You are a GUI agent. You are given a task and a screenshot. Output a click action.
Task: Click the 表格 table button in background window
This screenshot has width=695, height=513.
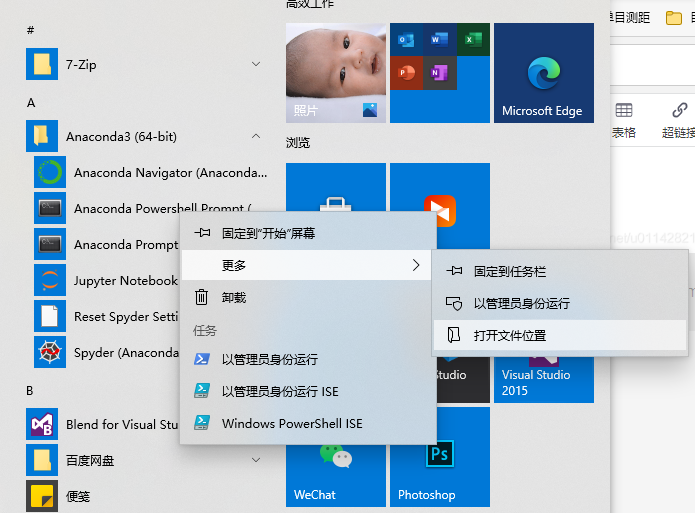tap(624, 121)
